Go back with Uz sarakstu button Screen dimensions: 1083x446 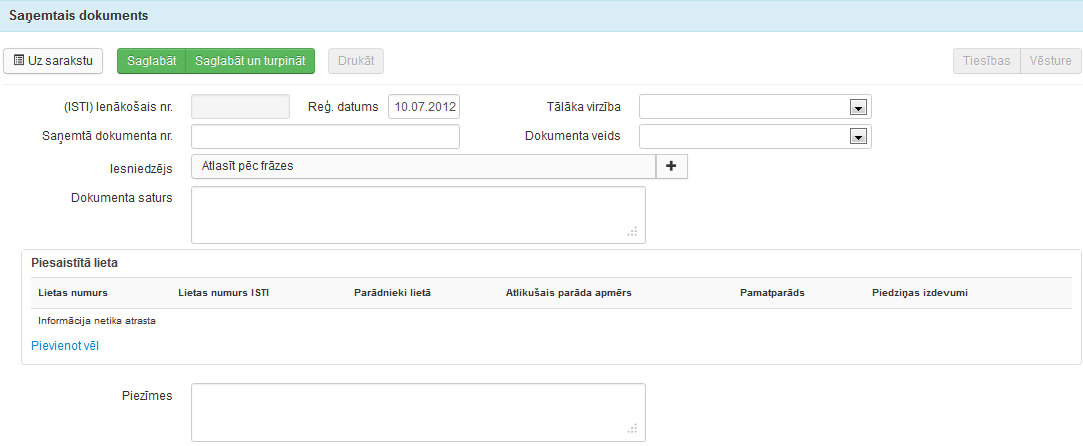(54, 61)
